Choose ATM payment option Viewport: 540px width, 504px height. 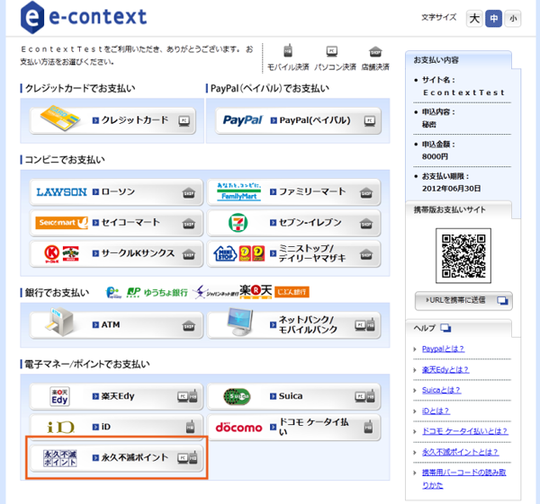pyautogui.click(x=116, y=325)
